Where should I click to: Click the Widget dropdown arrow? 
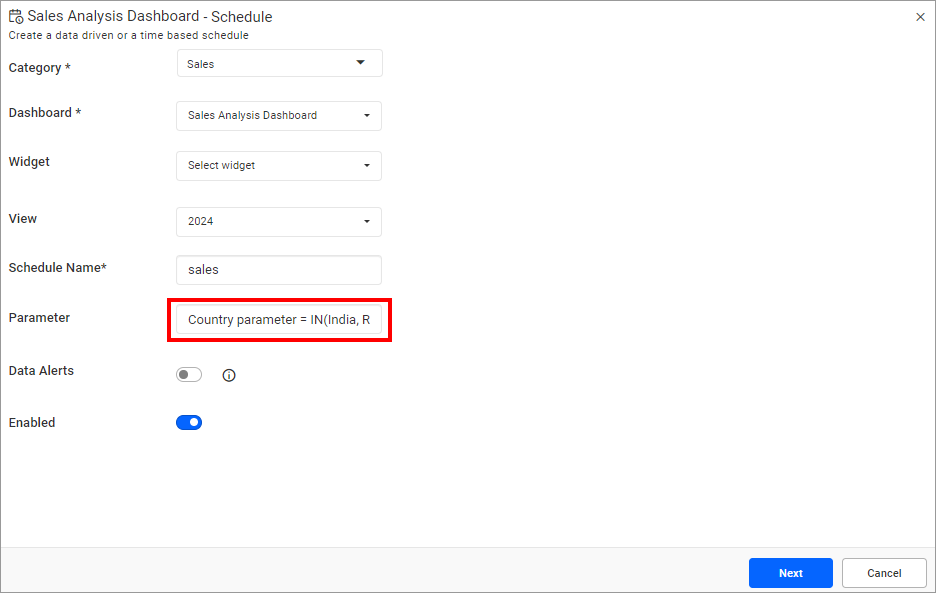point(367,165)
